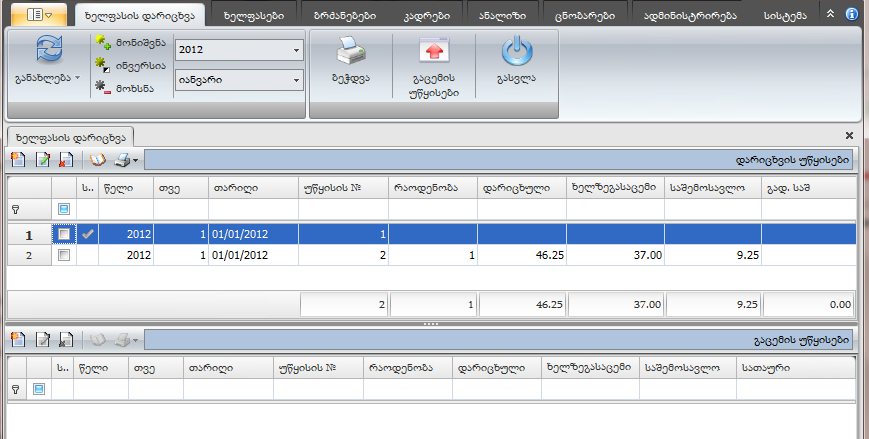Screen dimensions: 869x439
Task: Open the application menu button
Action: [x=39, y=14]
